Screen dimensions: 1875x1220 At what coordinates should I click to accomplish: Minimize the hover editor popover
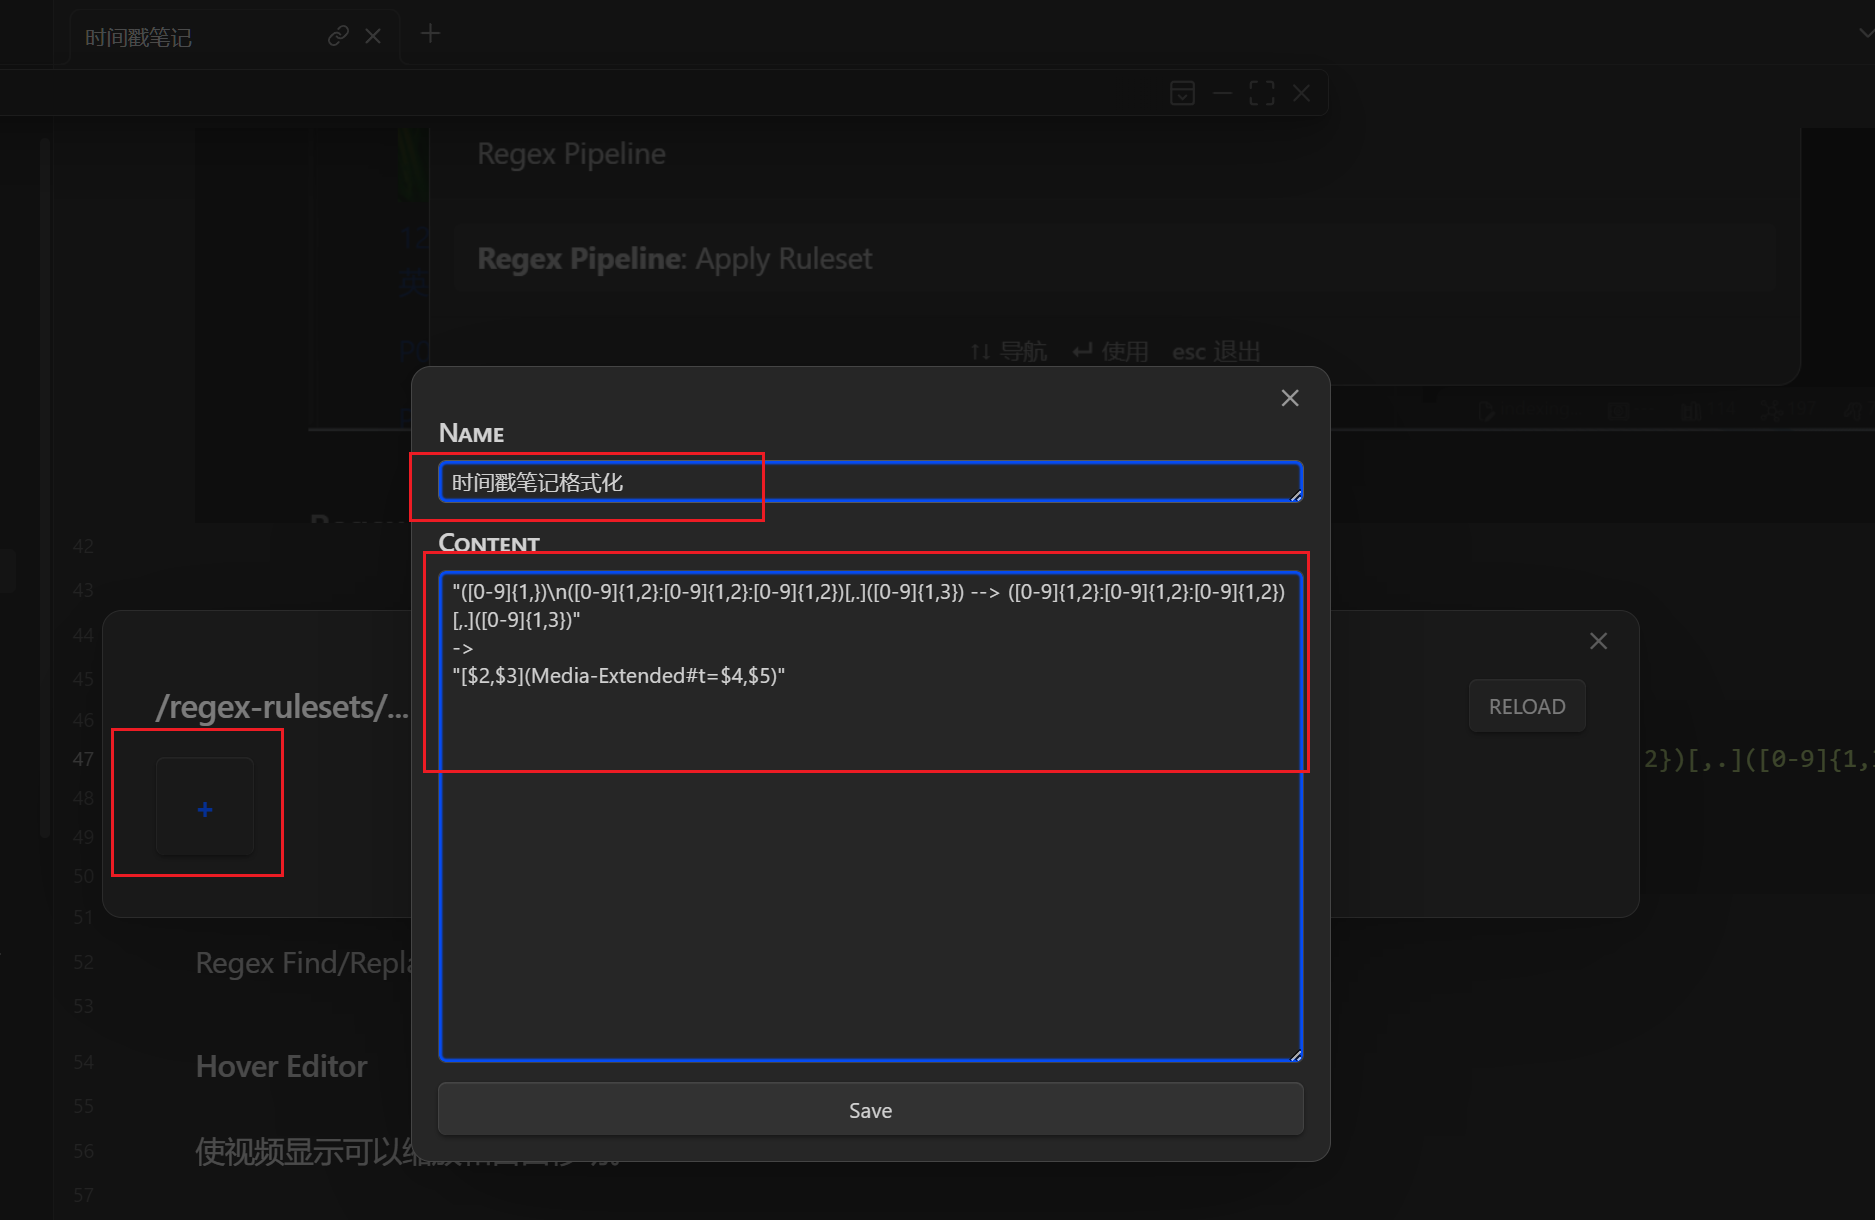tap(1222, 93)
